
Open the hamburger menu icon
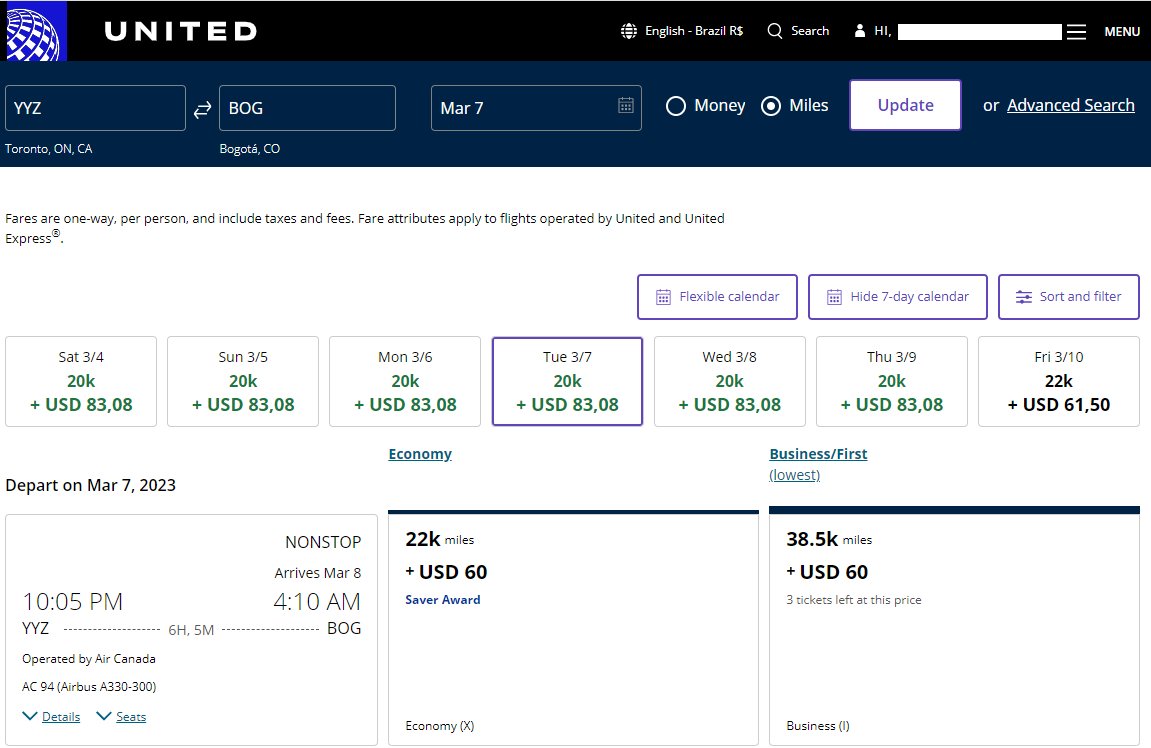coord(1076,32)
